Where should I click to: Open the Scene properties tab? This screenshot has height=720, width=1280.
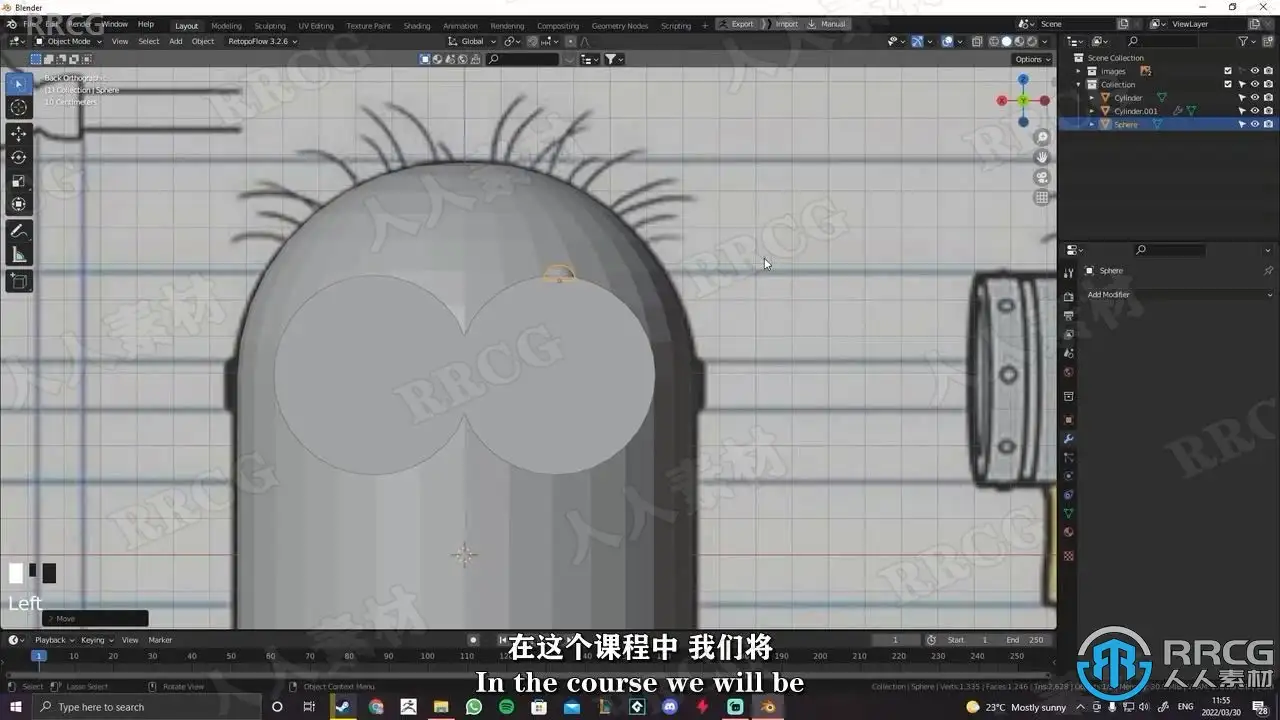1068,353
